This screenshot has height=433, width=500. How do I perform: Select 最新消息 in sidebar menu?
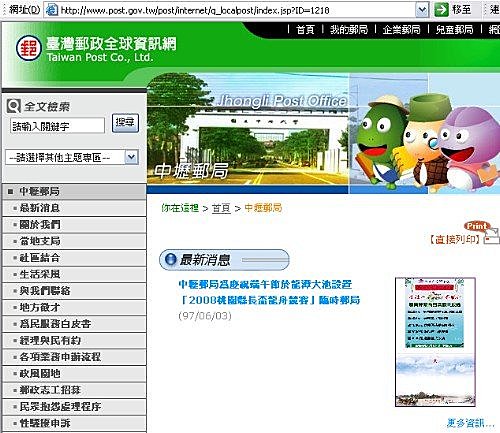(74, 208)
